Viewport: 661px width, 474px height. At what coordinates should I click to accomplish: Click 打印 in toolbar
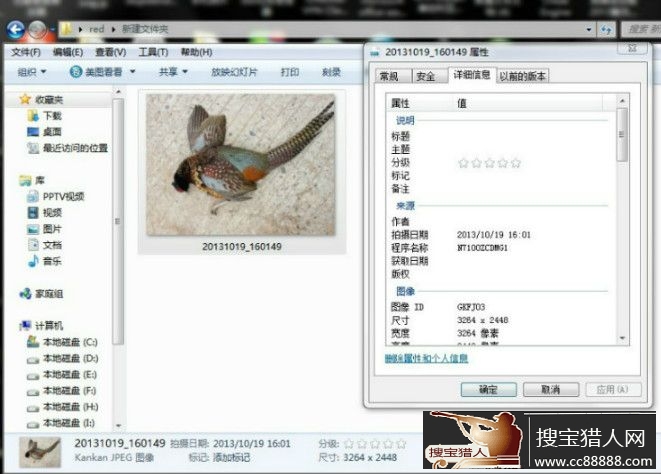pos(290,72)
